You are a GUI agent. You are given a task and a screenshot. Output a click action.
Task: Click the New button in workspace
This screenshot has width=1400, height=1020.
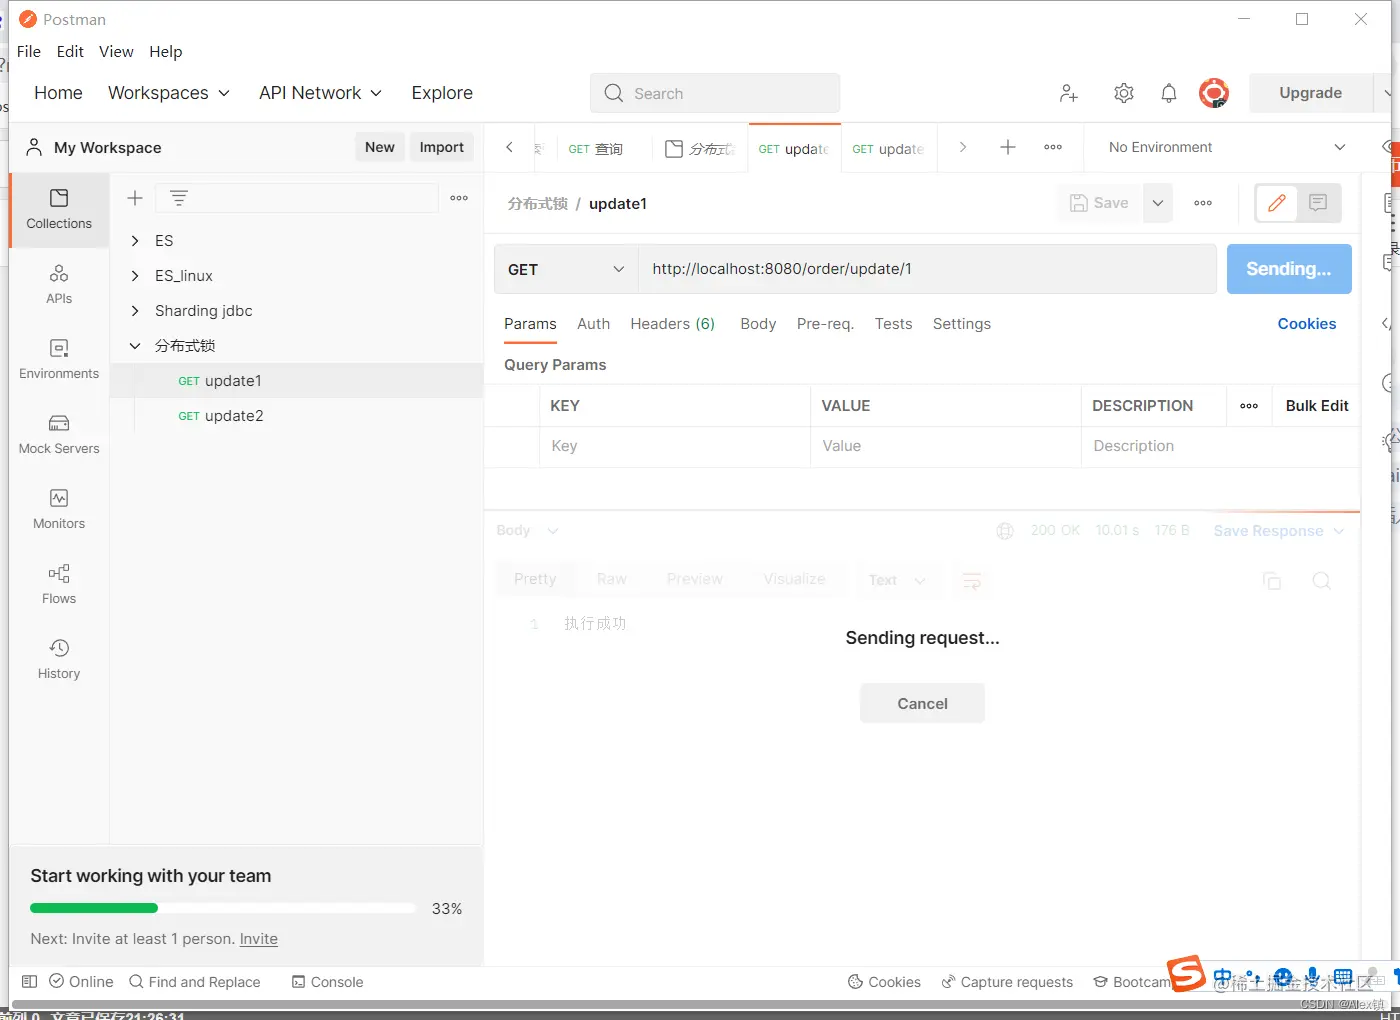pyautogui.click(x=380, y=147)
